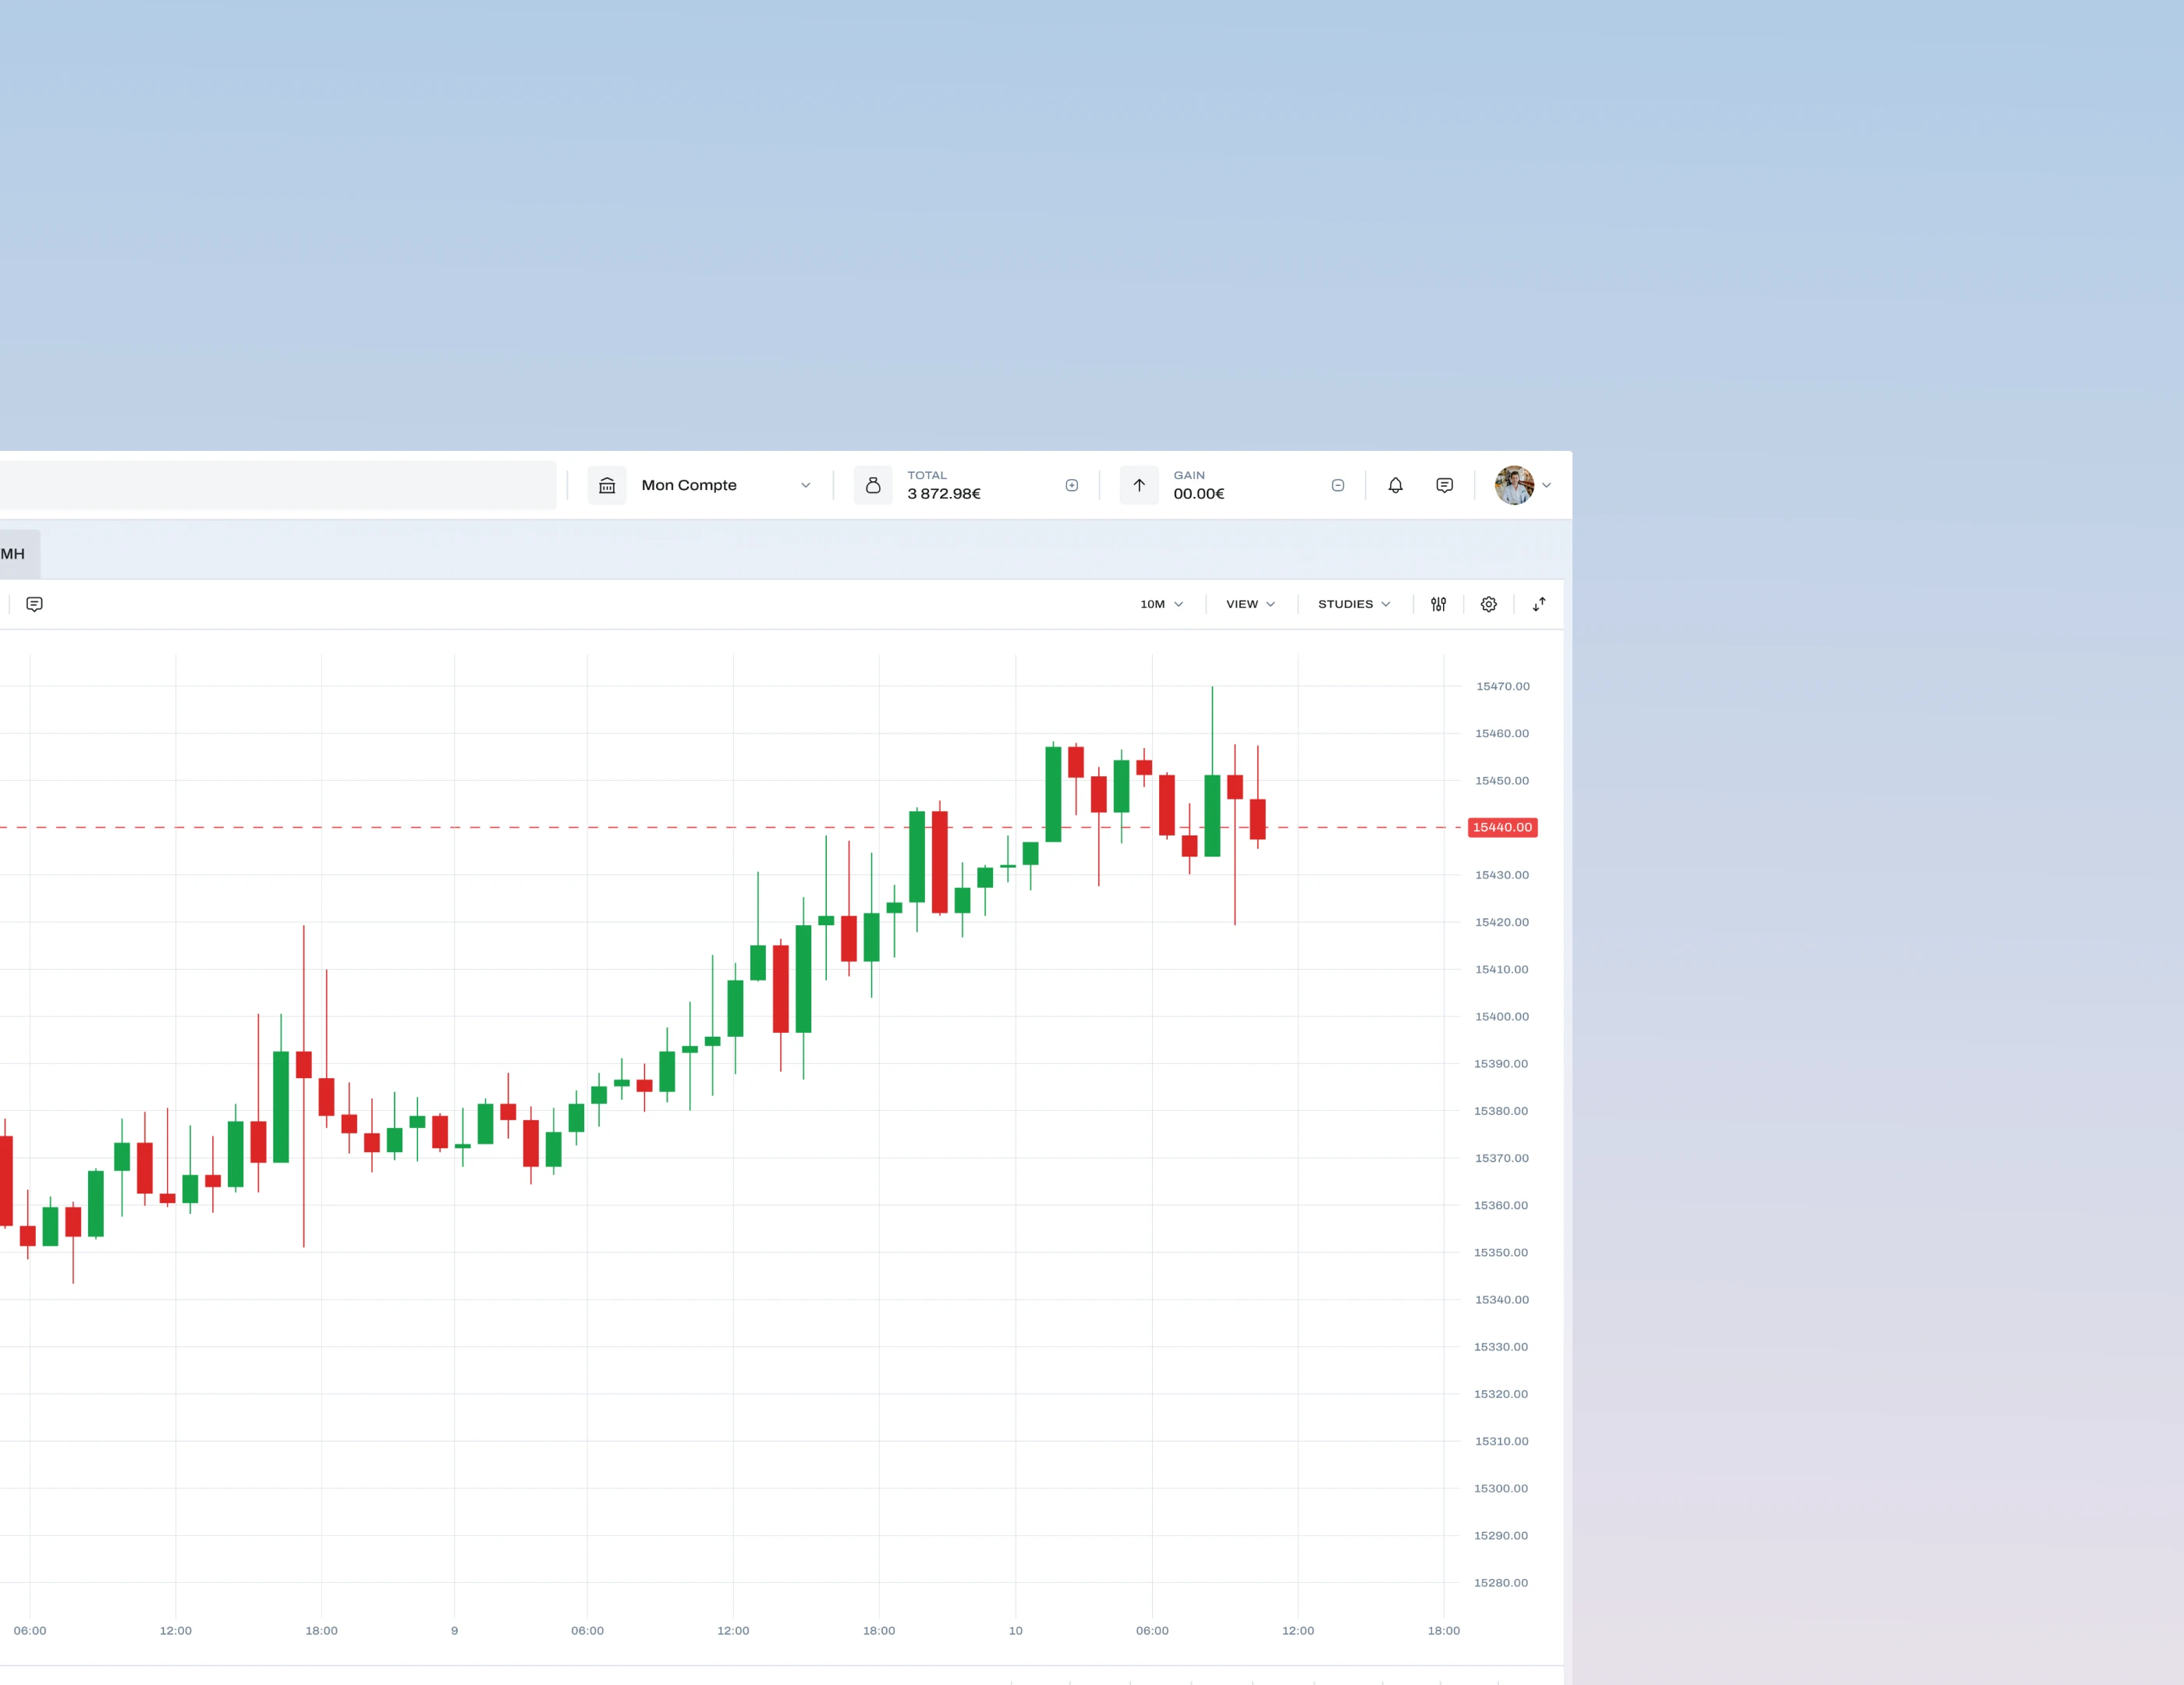Click the red 15440.00 price marker
The width and height of the screenshot is (2184, 1685).
[1502, 827]
